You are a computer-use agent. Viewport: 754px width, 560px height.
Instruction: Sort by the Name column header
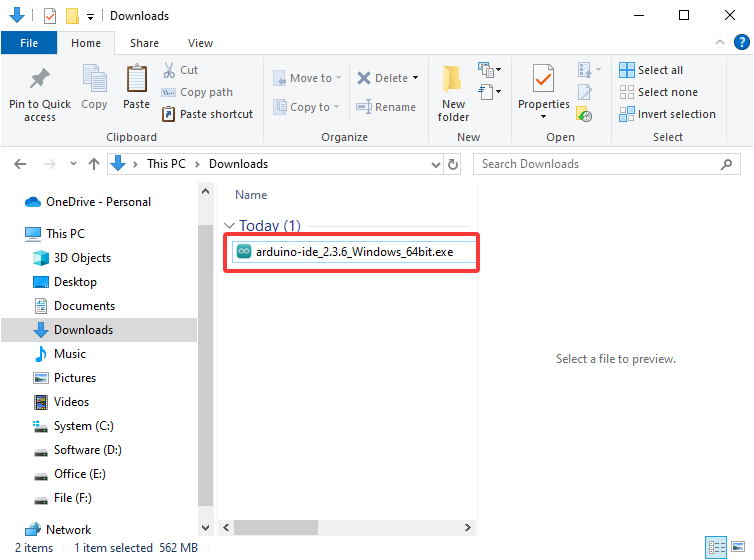pos(251,195)
